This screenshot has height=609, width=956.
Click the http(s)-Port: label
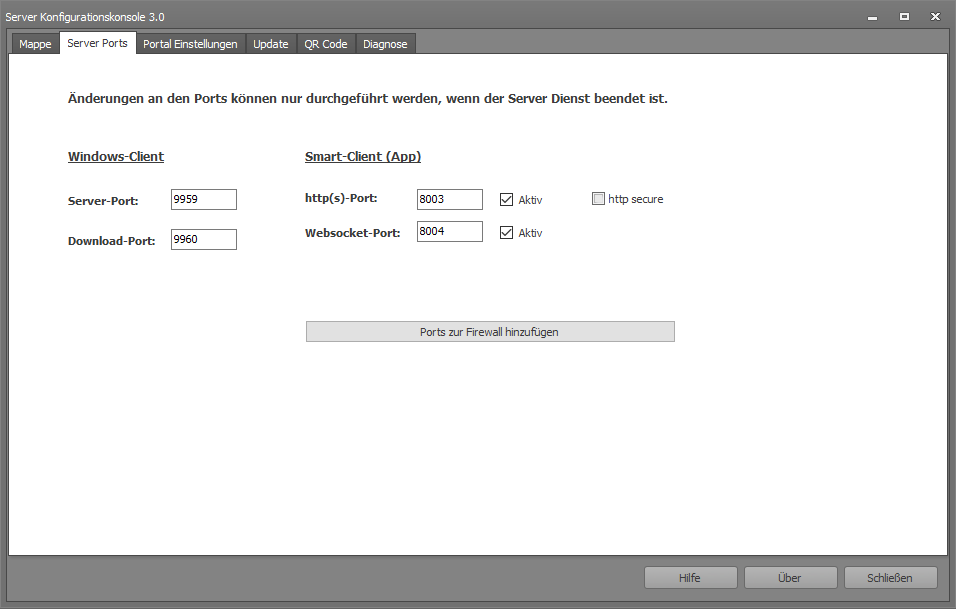point(341,198)
